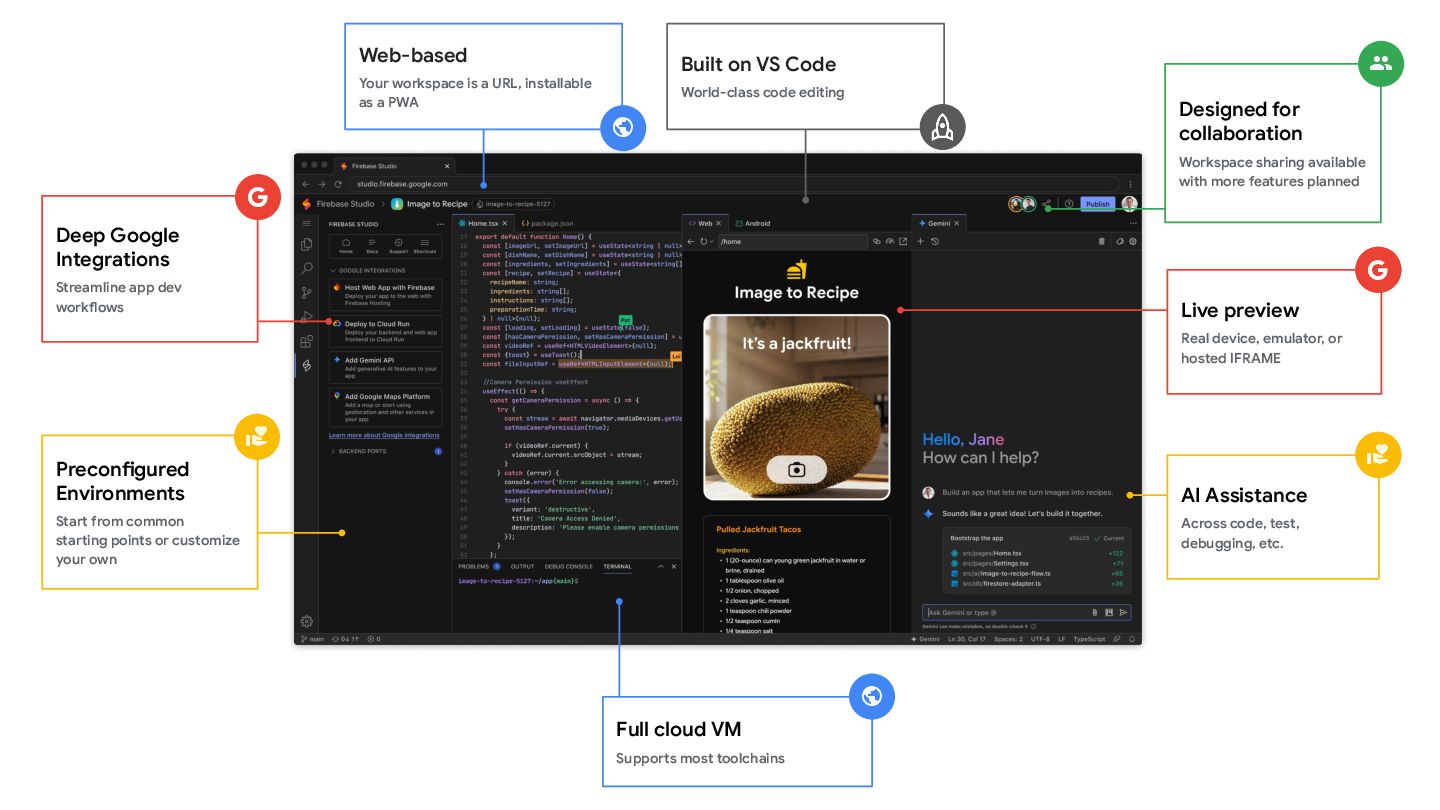Collapse the Google Integrations section
The height and width of the screenshot is (810, 1440).
[368, 271]
